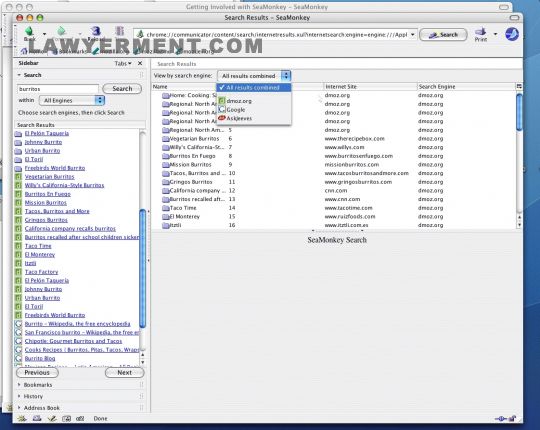Sort by Search Engine column header

click(x=466, y=86)
